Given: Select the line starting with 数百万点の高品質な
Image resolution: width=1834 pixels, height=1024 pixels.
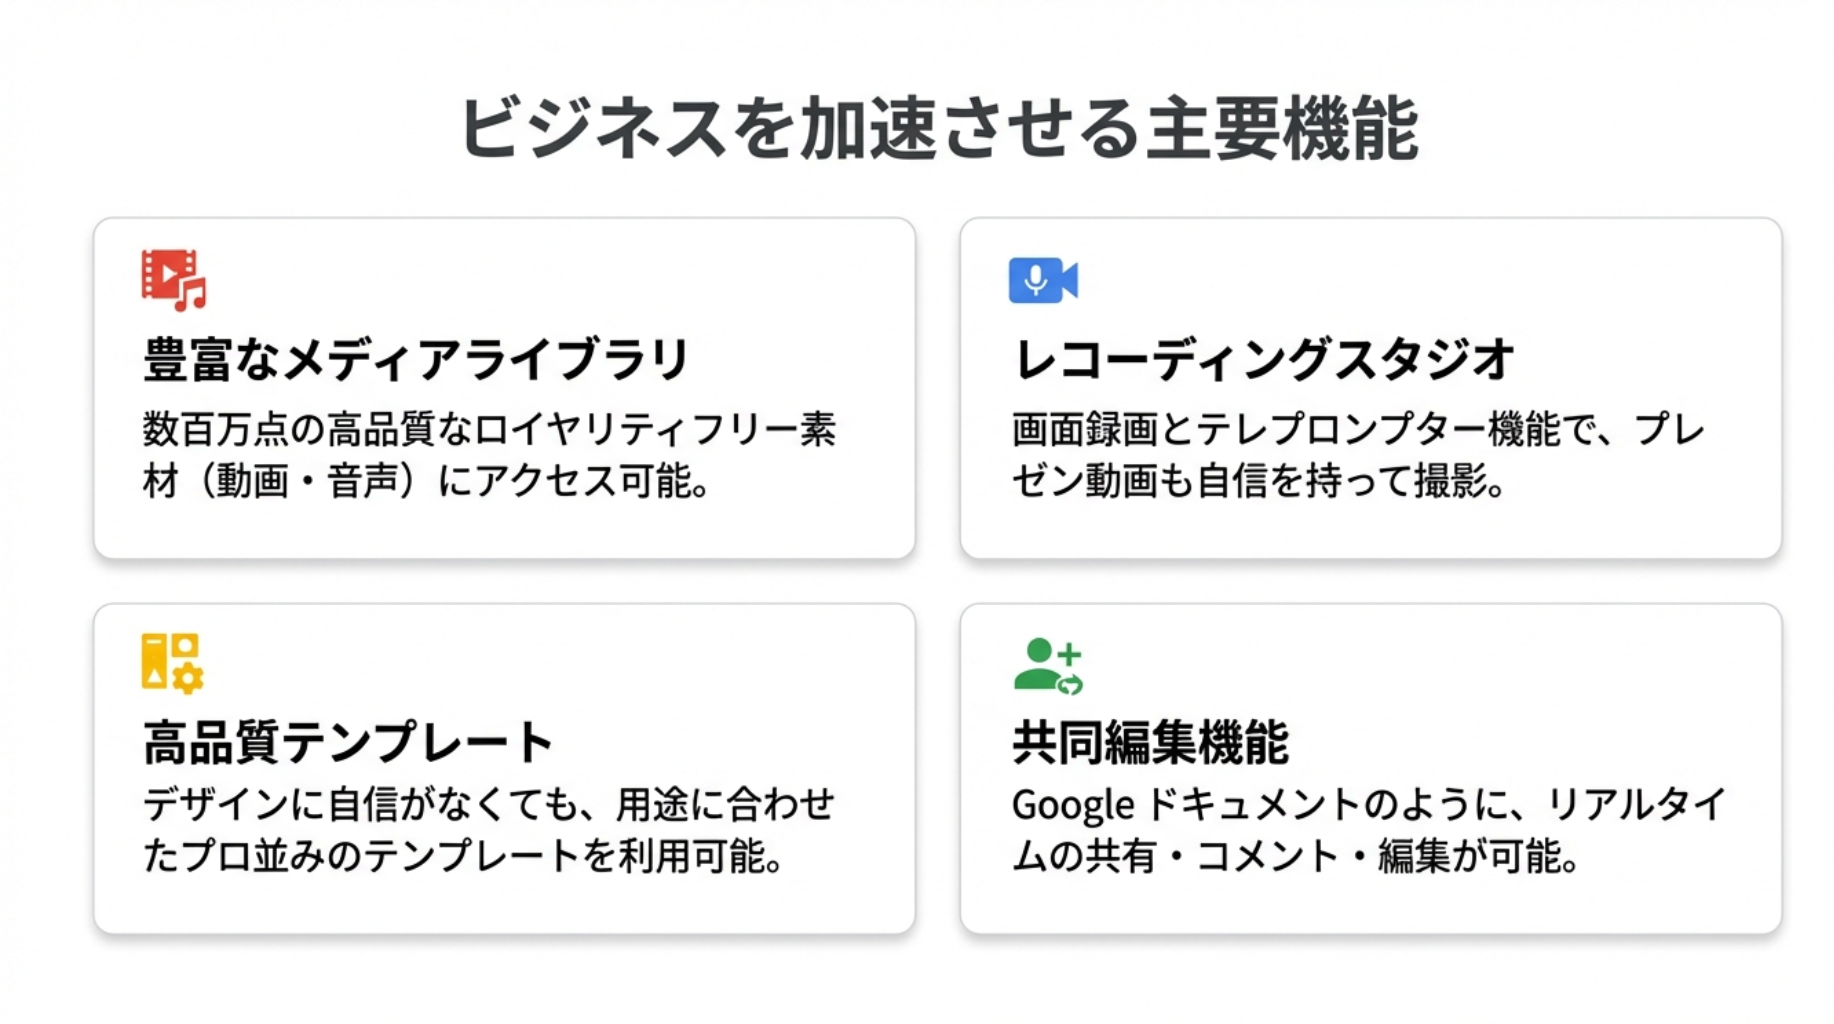Looking at the screenshot, I should coord(489,430).
